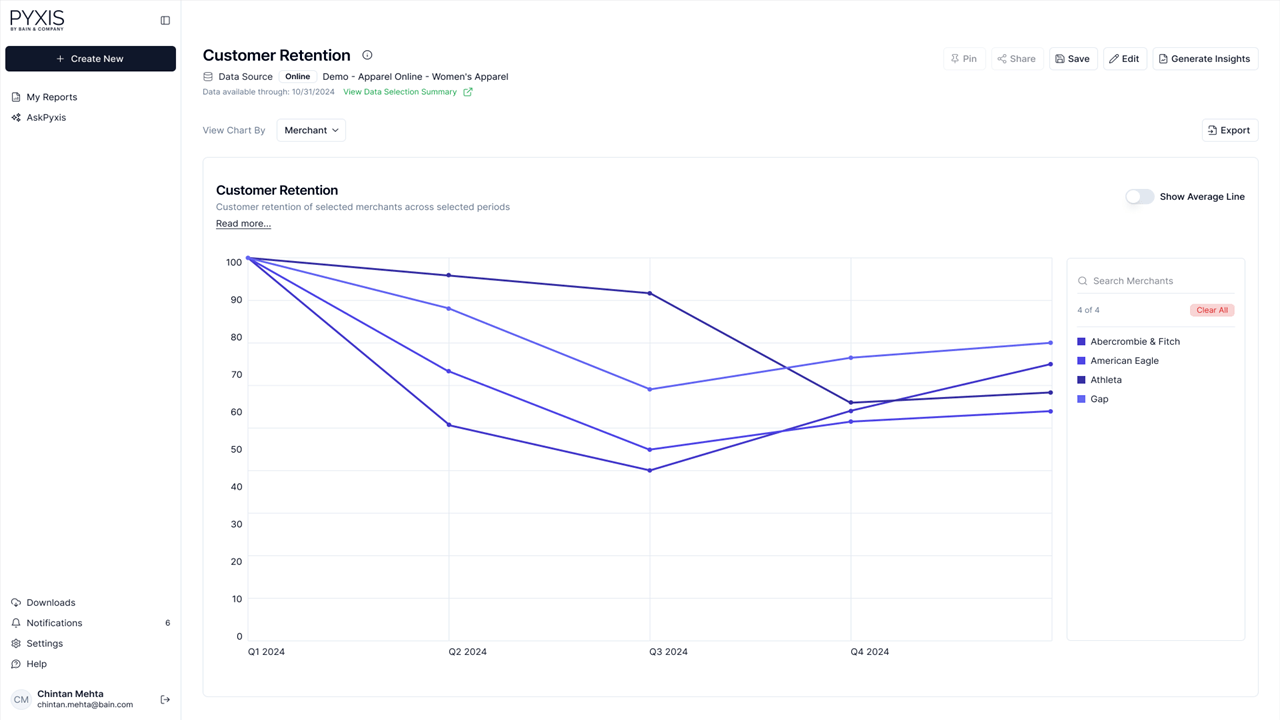This screenshot has height=720, width=1280.
Task: Share this report
Action: click(x=1016, y=59)
